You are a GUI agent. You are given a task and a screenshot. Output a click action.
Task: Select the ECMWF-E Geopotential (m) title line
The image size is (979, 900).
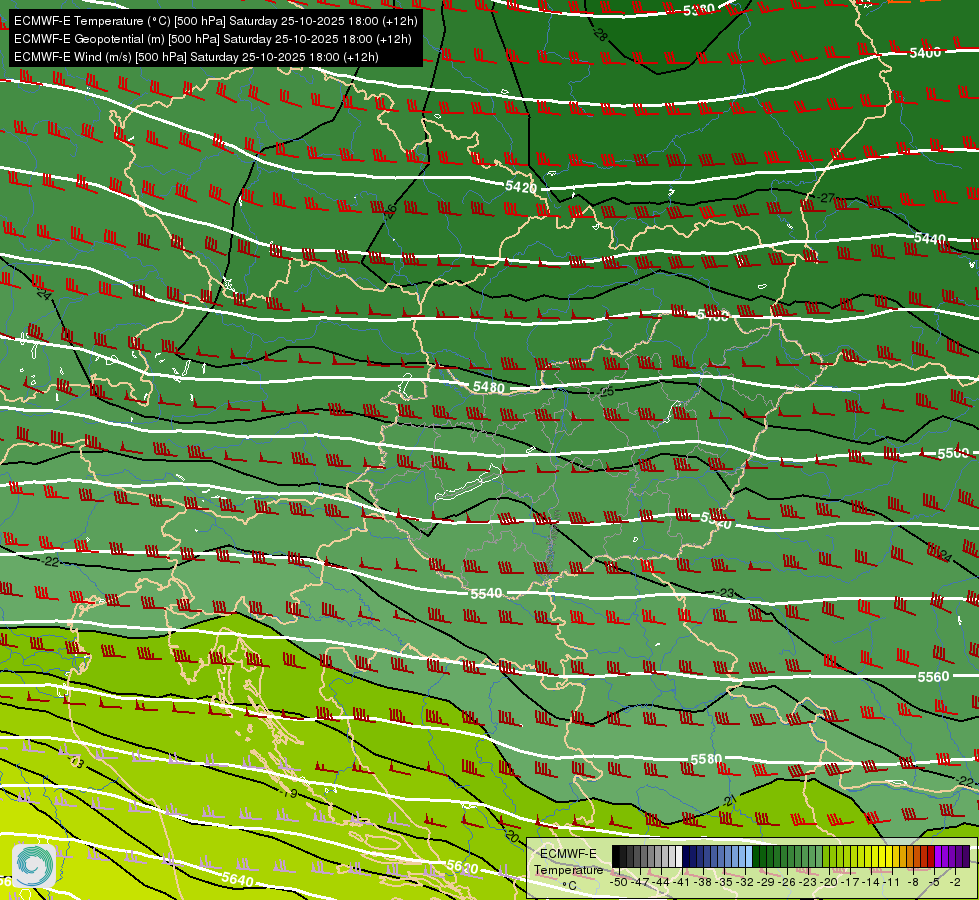tap(212, 39)
